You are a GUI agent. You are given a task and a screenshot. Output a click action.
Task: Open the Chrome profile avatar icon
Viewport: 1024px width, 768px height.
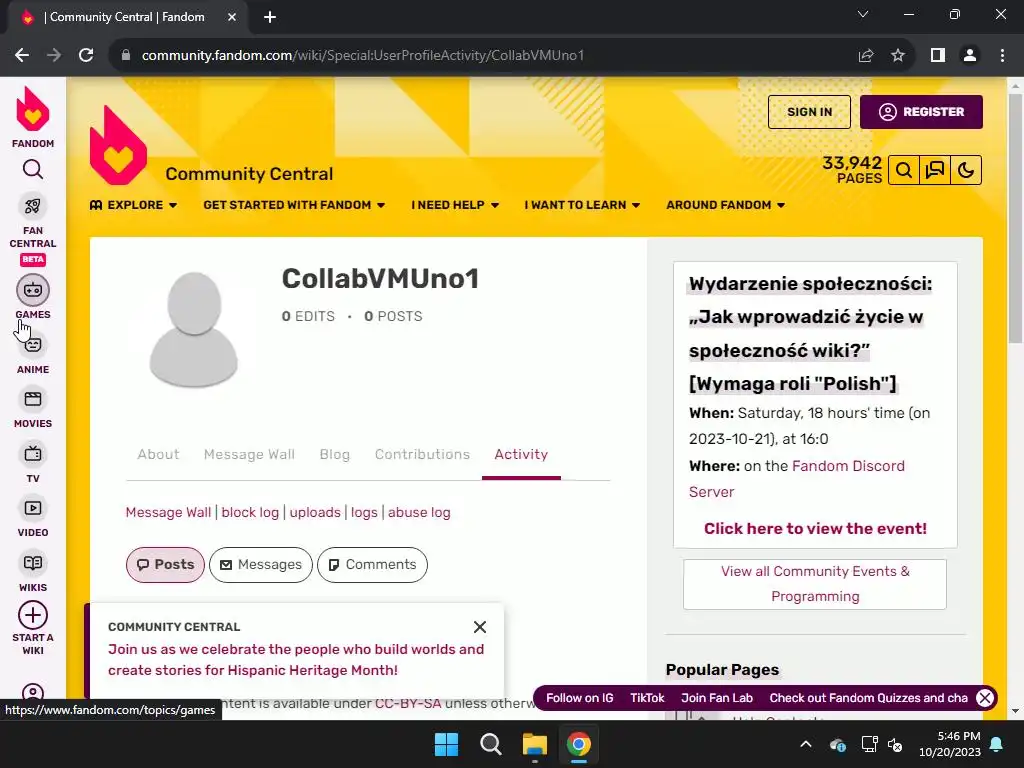point(970,56)
